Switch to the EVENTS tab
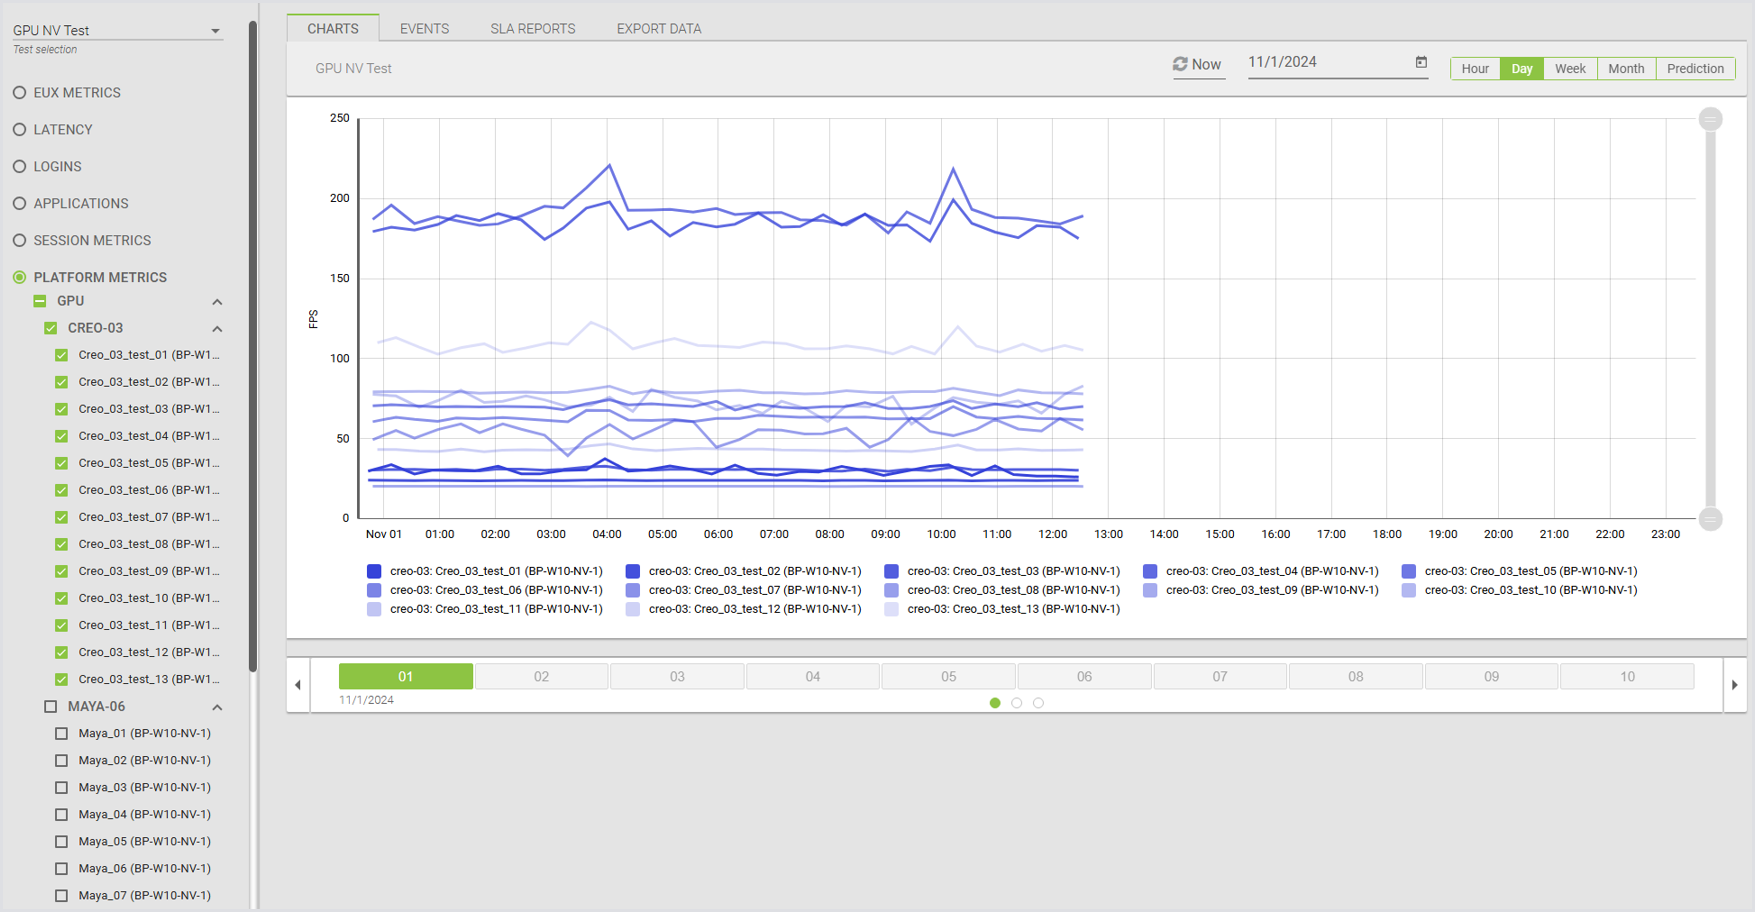 pyautogui.click(x=424, y=28)
